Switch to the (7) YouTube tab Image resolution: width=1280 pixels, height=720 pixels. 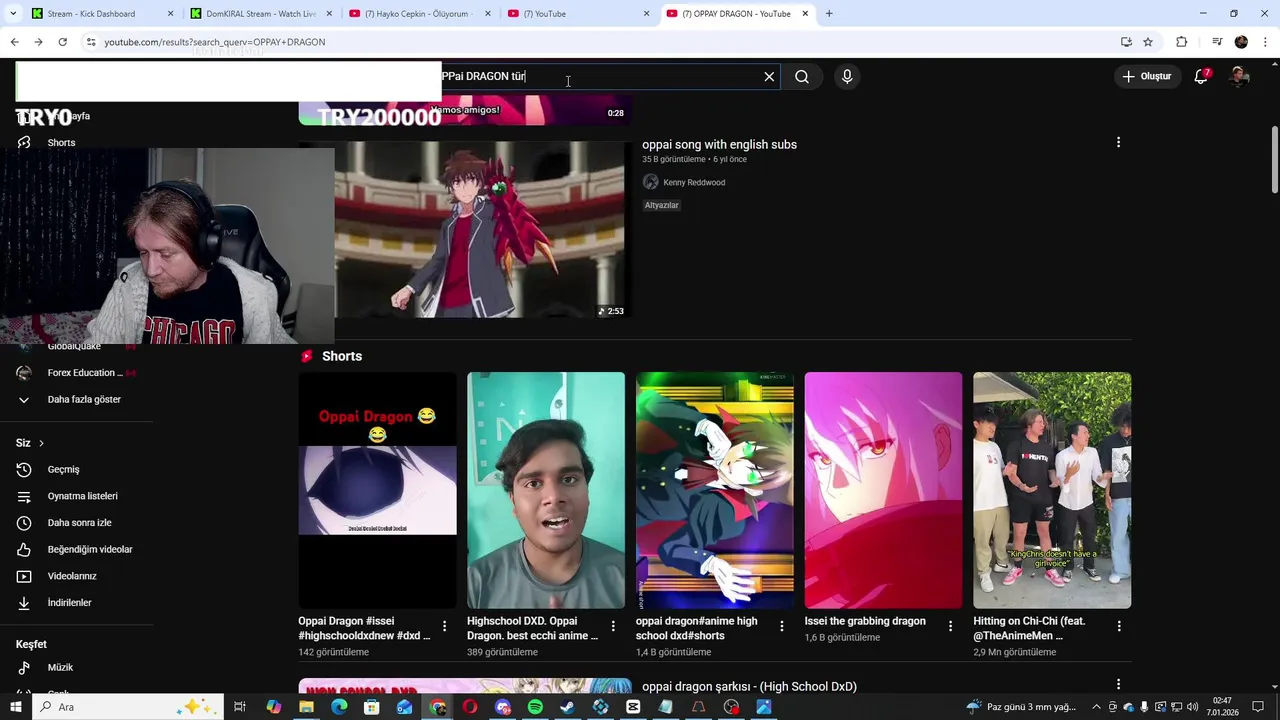(576, 14)
